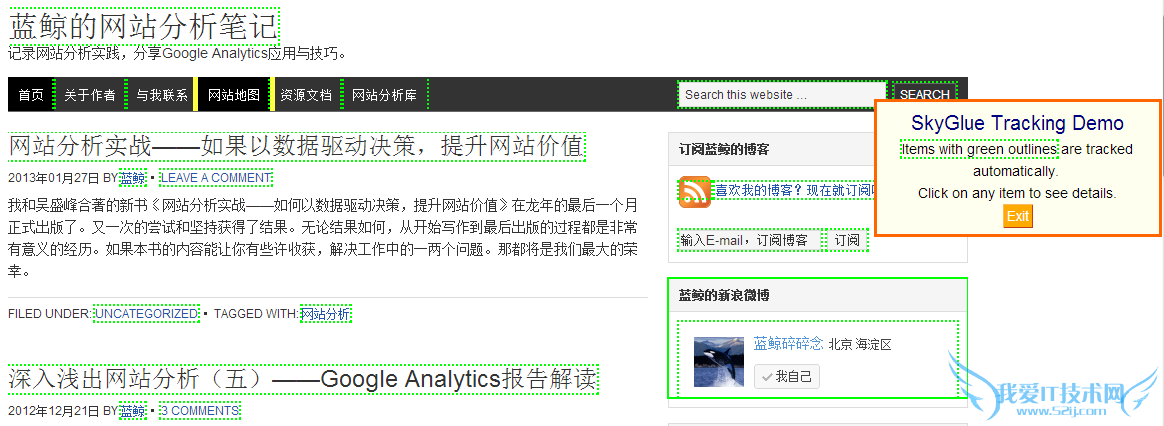Select 网站地图 in navigation bar

click(x=234, y=95)
